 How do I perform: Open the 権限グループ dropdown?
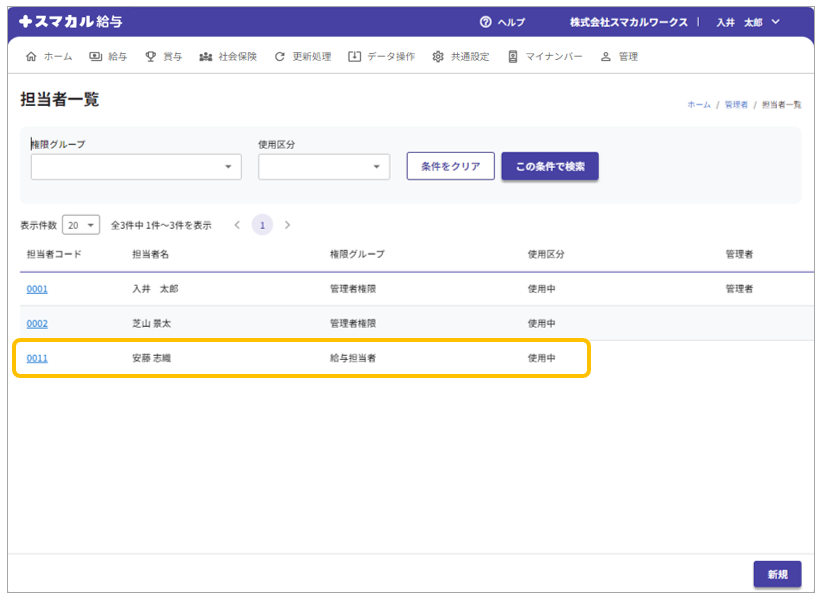point(136,167)
